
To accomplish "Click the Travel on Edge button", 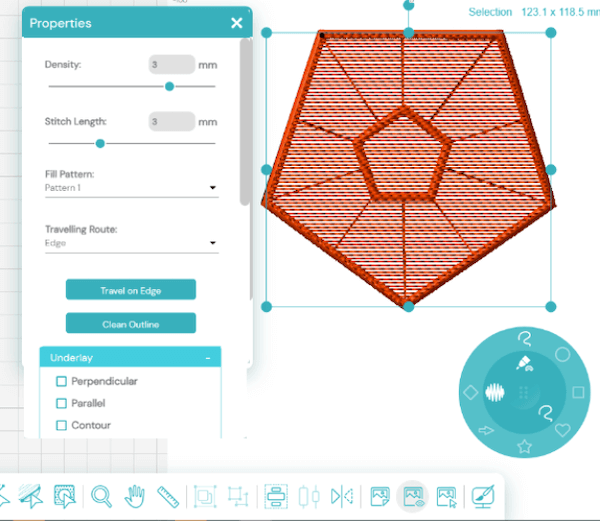I will tap(131, 290).
